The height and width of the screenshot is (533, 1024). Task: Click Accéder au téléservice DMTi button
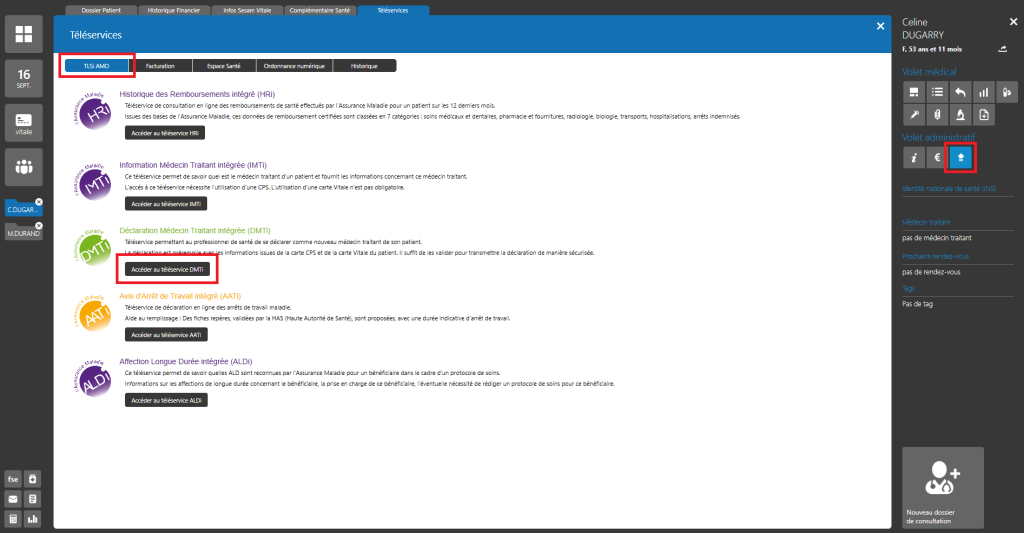167,269
